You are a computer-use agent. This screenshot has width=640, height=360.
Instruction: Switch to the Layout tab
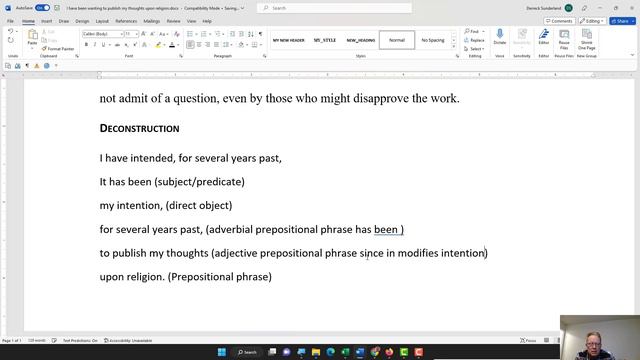click(x=102, y=21)
